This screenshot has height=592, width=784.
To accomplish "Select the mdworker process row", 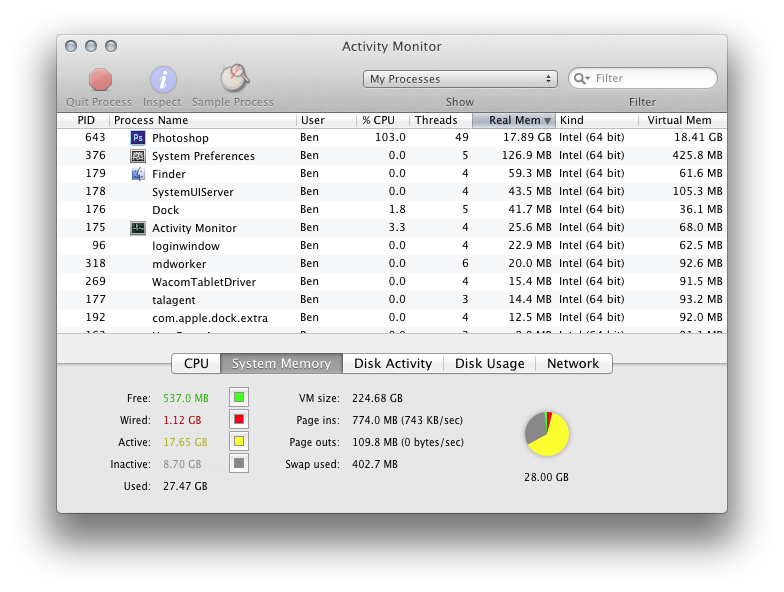I will [392, 264].
